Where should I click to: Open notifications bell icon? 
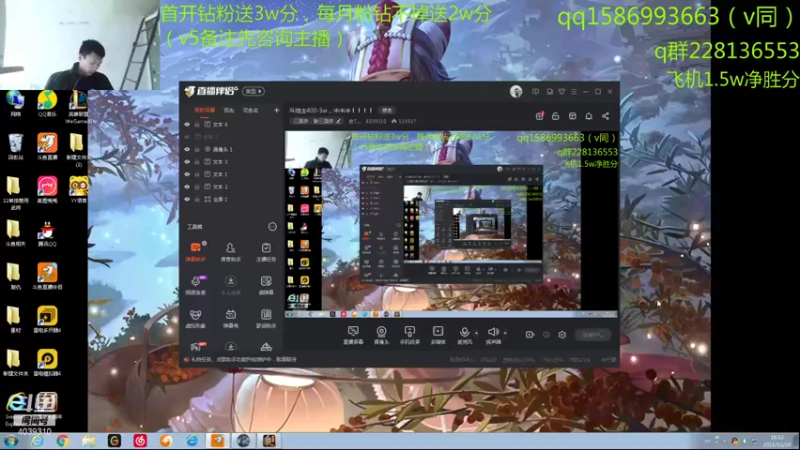(x=589, y=116)
